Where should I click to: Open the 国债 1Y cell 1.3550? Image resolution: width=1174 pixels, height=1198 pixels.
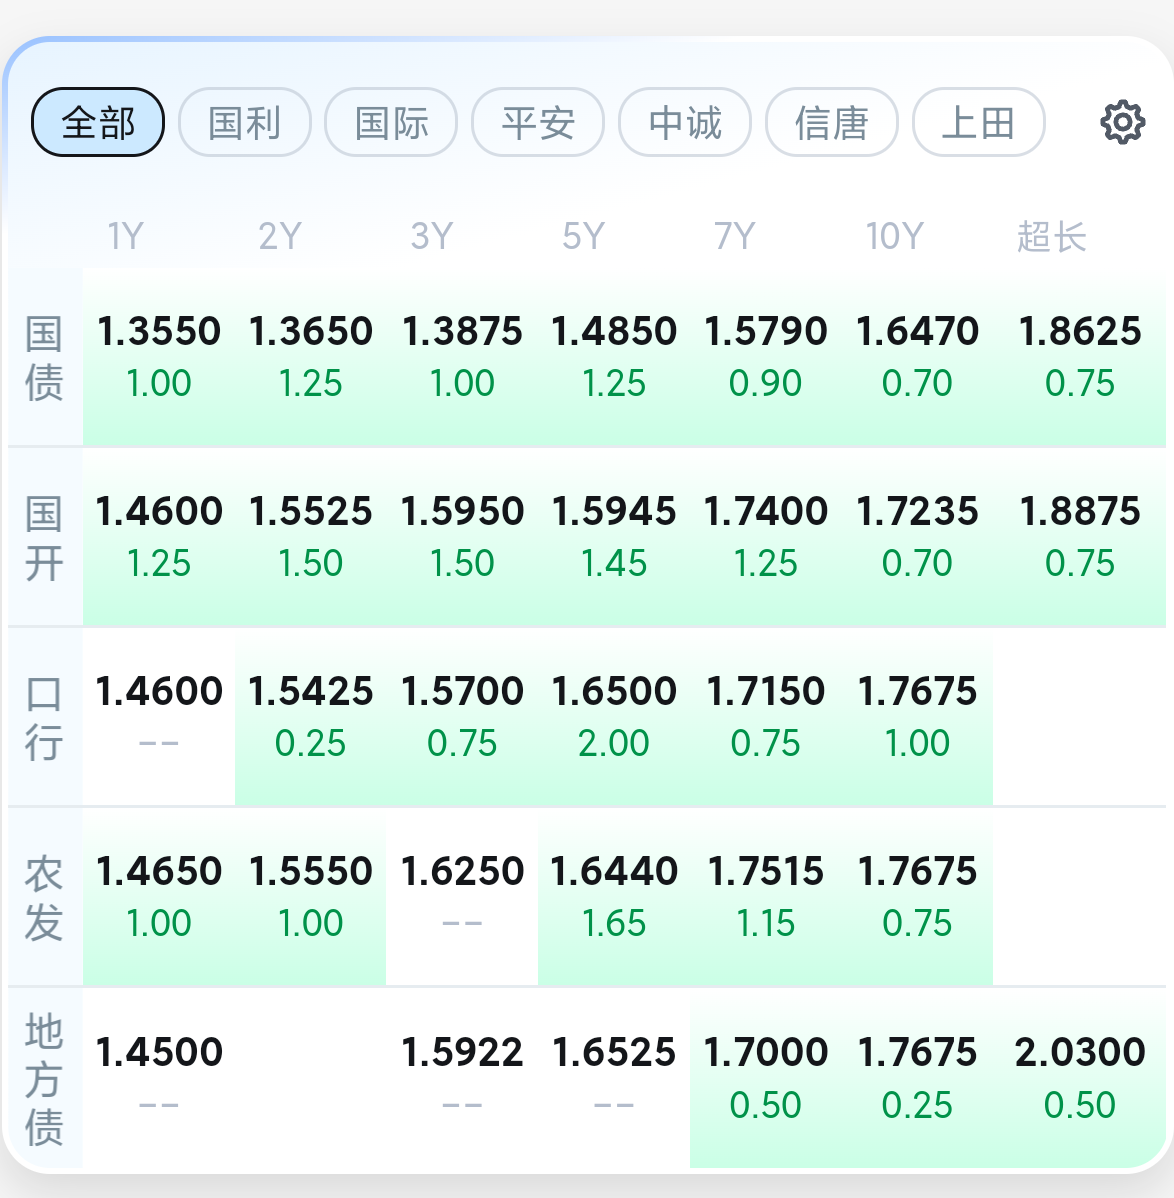tap(159, 357)
